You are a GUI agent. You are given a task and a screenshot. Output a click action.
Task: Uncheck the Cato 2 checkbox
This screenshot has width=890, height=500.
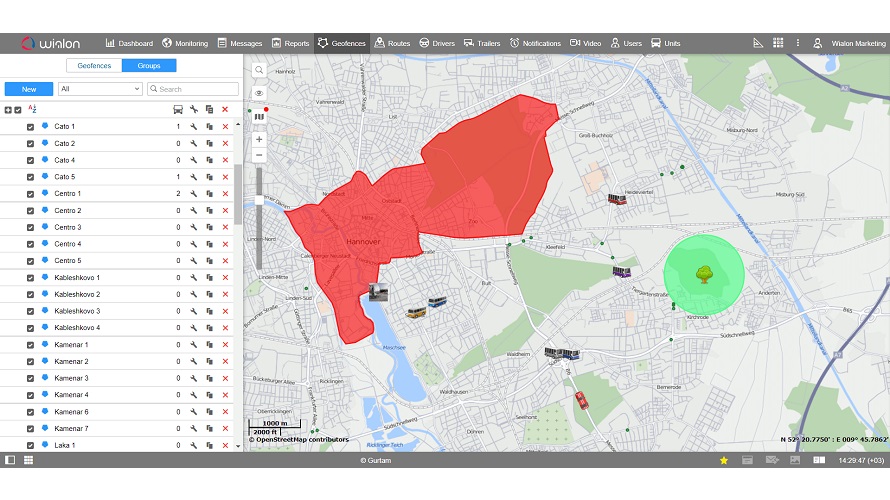(30, 144)
